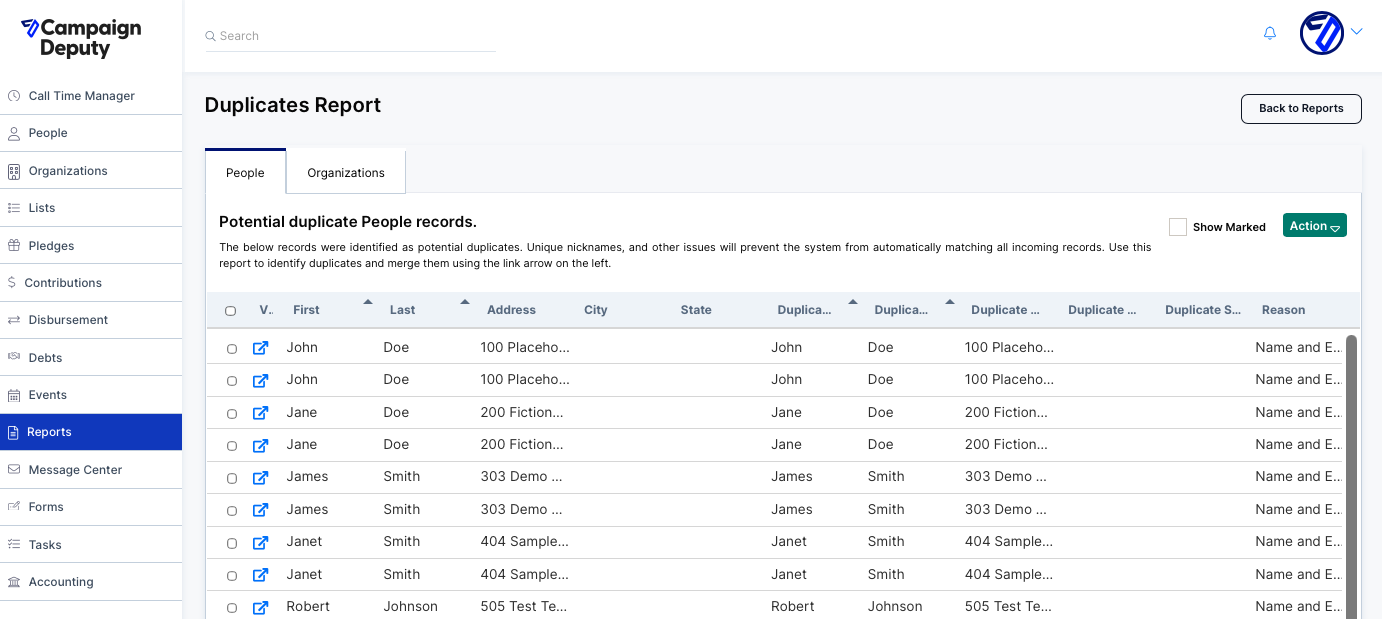Select the Robert Johnson row checkbox
Viewport: 1382px width, 619px height.
point(232,608)
